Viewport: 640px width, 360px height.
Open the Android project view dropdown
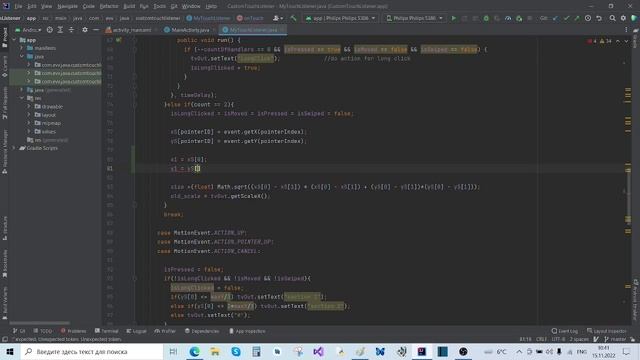coord(28,30)
